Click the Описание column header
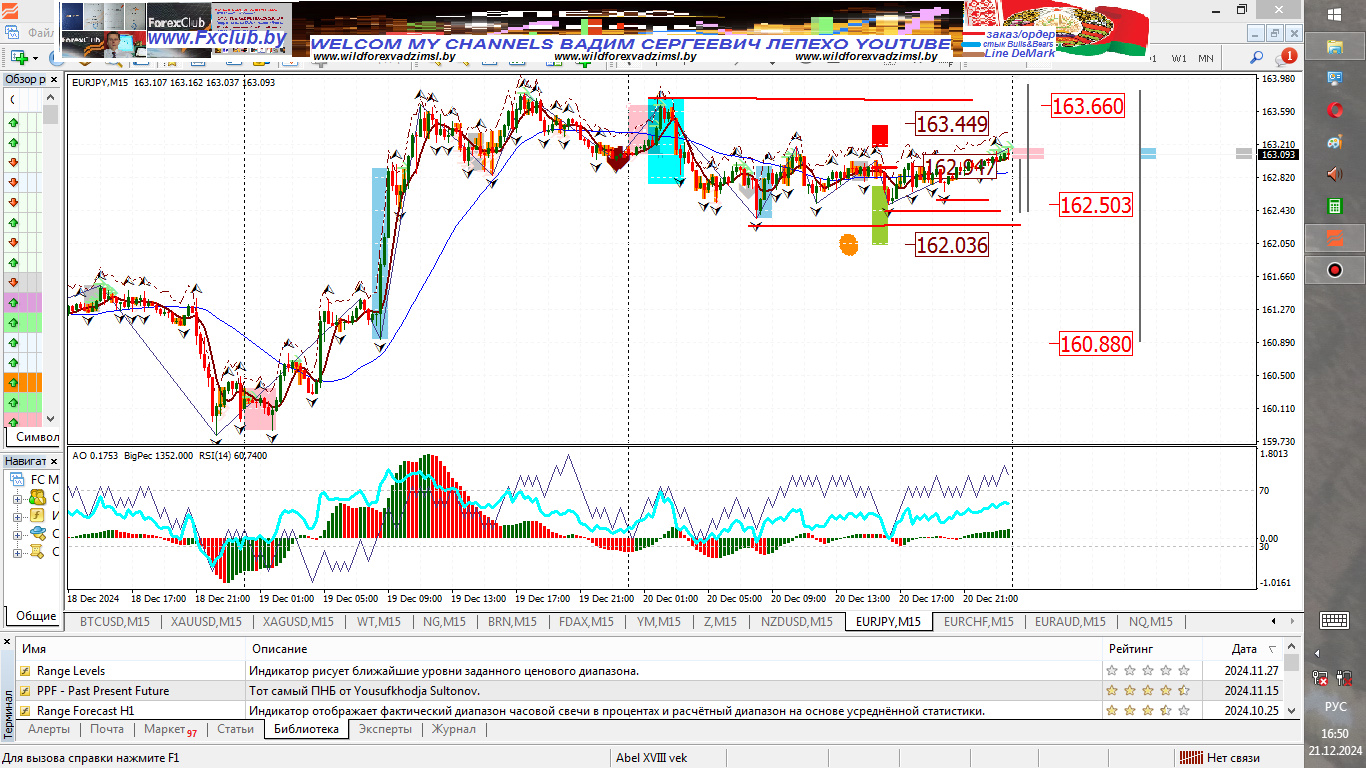 pos(673,650)
